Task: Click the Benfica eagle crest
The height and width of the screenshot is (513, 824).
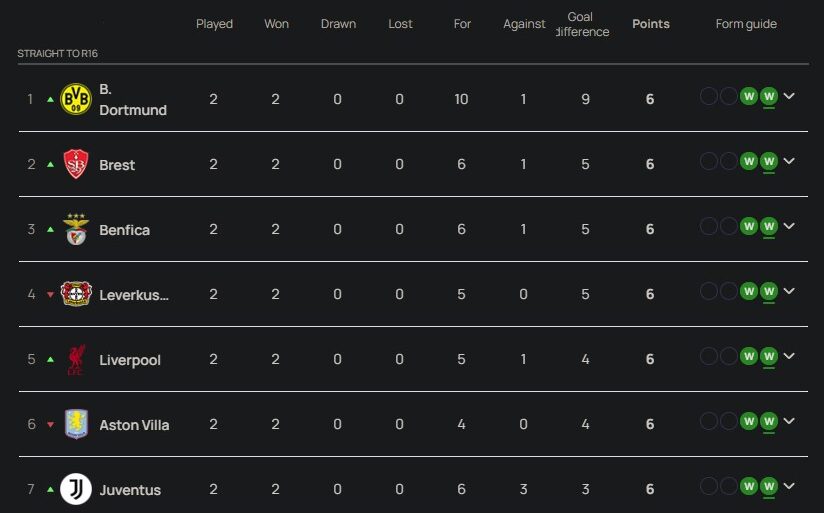Action: coord(76,229)
